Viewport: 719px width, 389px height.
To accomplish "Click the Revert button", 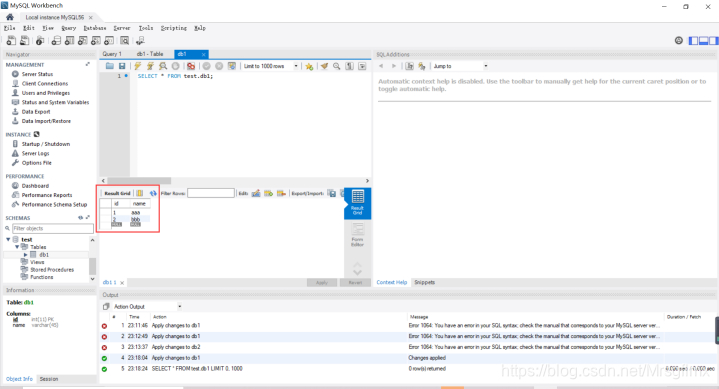I will click(355, 283).
